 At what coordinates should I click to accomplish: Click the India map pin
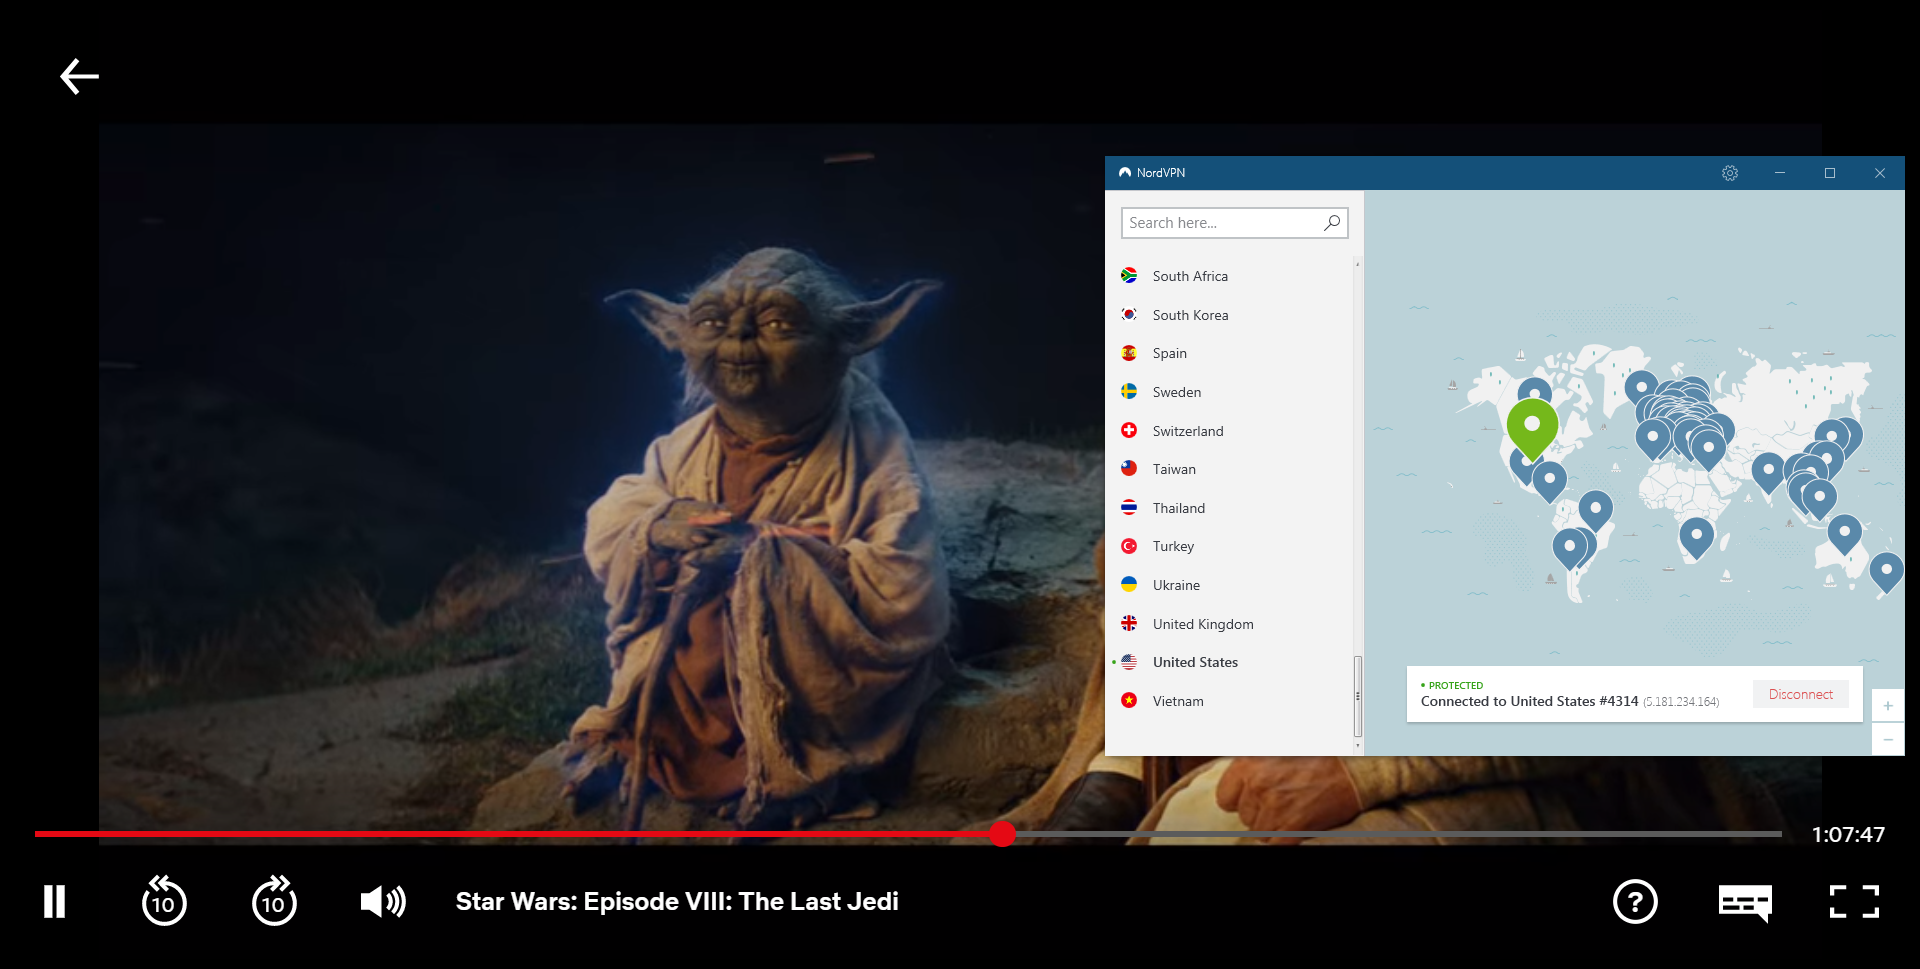(1768, 472)
